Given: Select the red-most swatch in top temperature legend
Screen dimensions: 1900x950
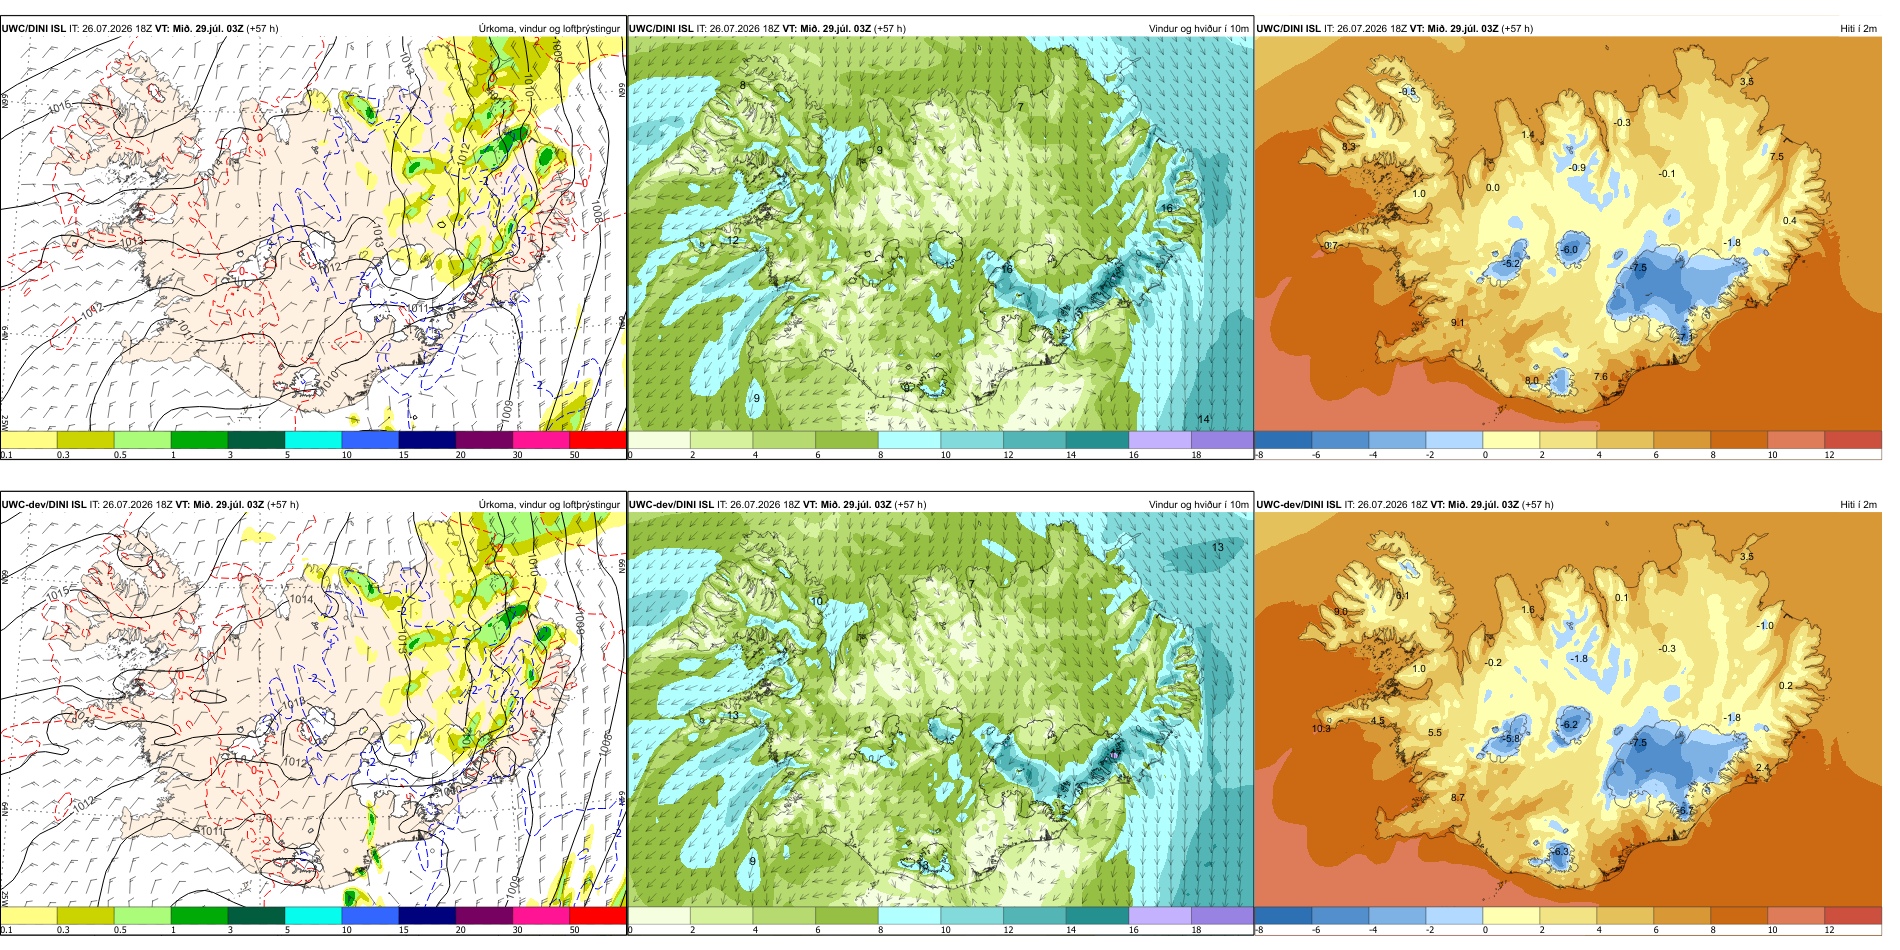Looking at the screenshot, I should coord(1853,439).
